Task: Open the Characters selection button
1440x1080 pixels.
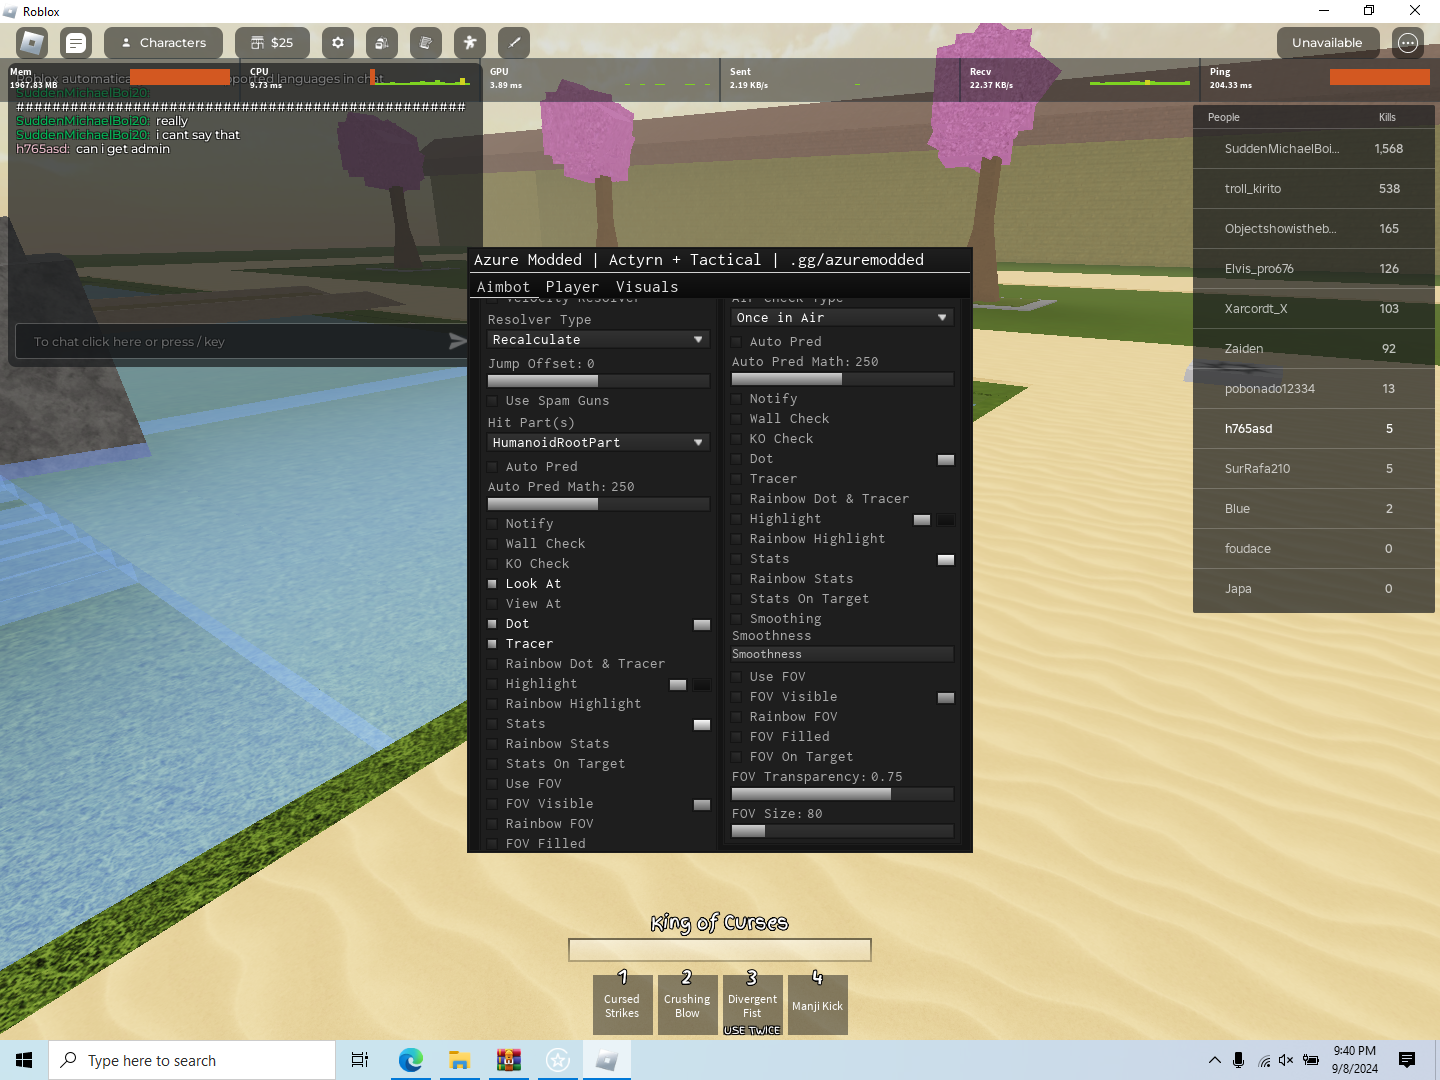Action: click(x=163, y=43)
